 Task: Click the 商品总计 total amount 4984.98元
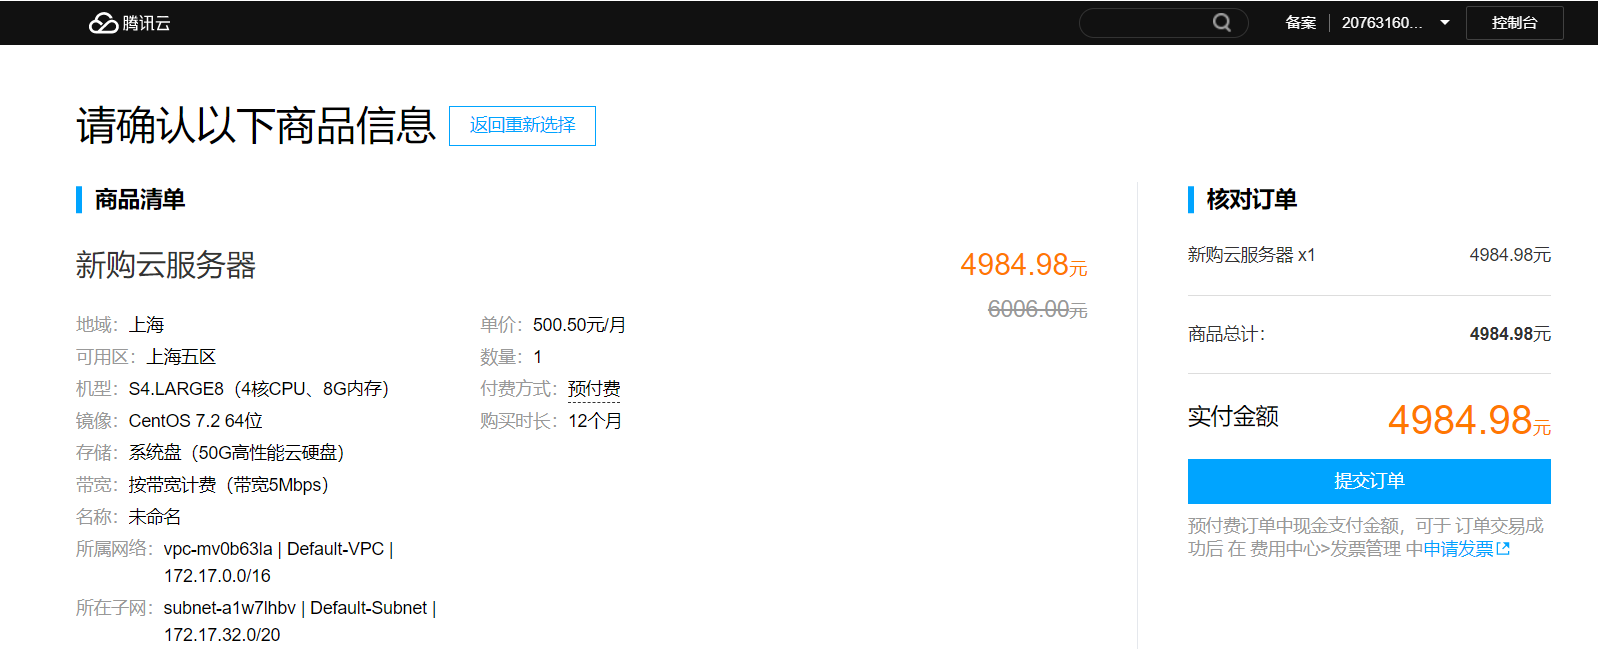[x=1510, y=334]
